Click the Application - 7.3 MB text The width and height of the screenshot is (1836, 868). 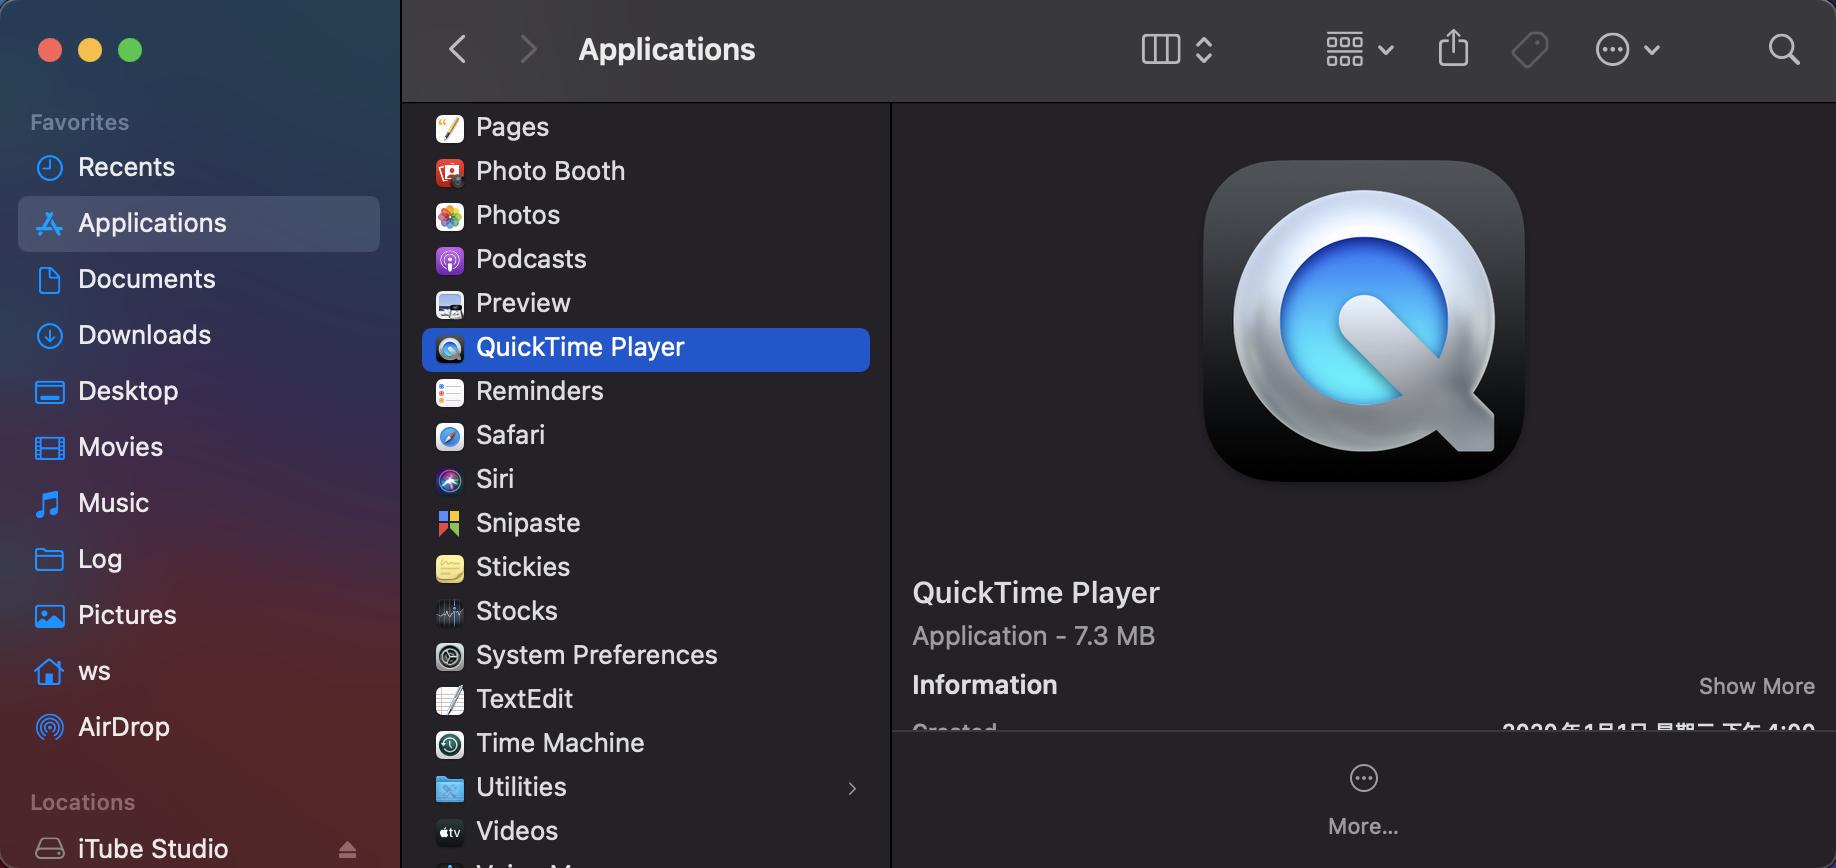point(1033,636)
